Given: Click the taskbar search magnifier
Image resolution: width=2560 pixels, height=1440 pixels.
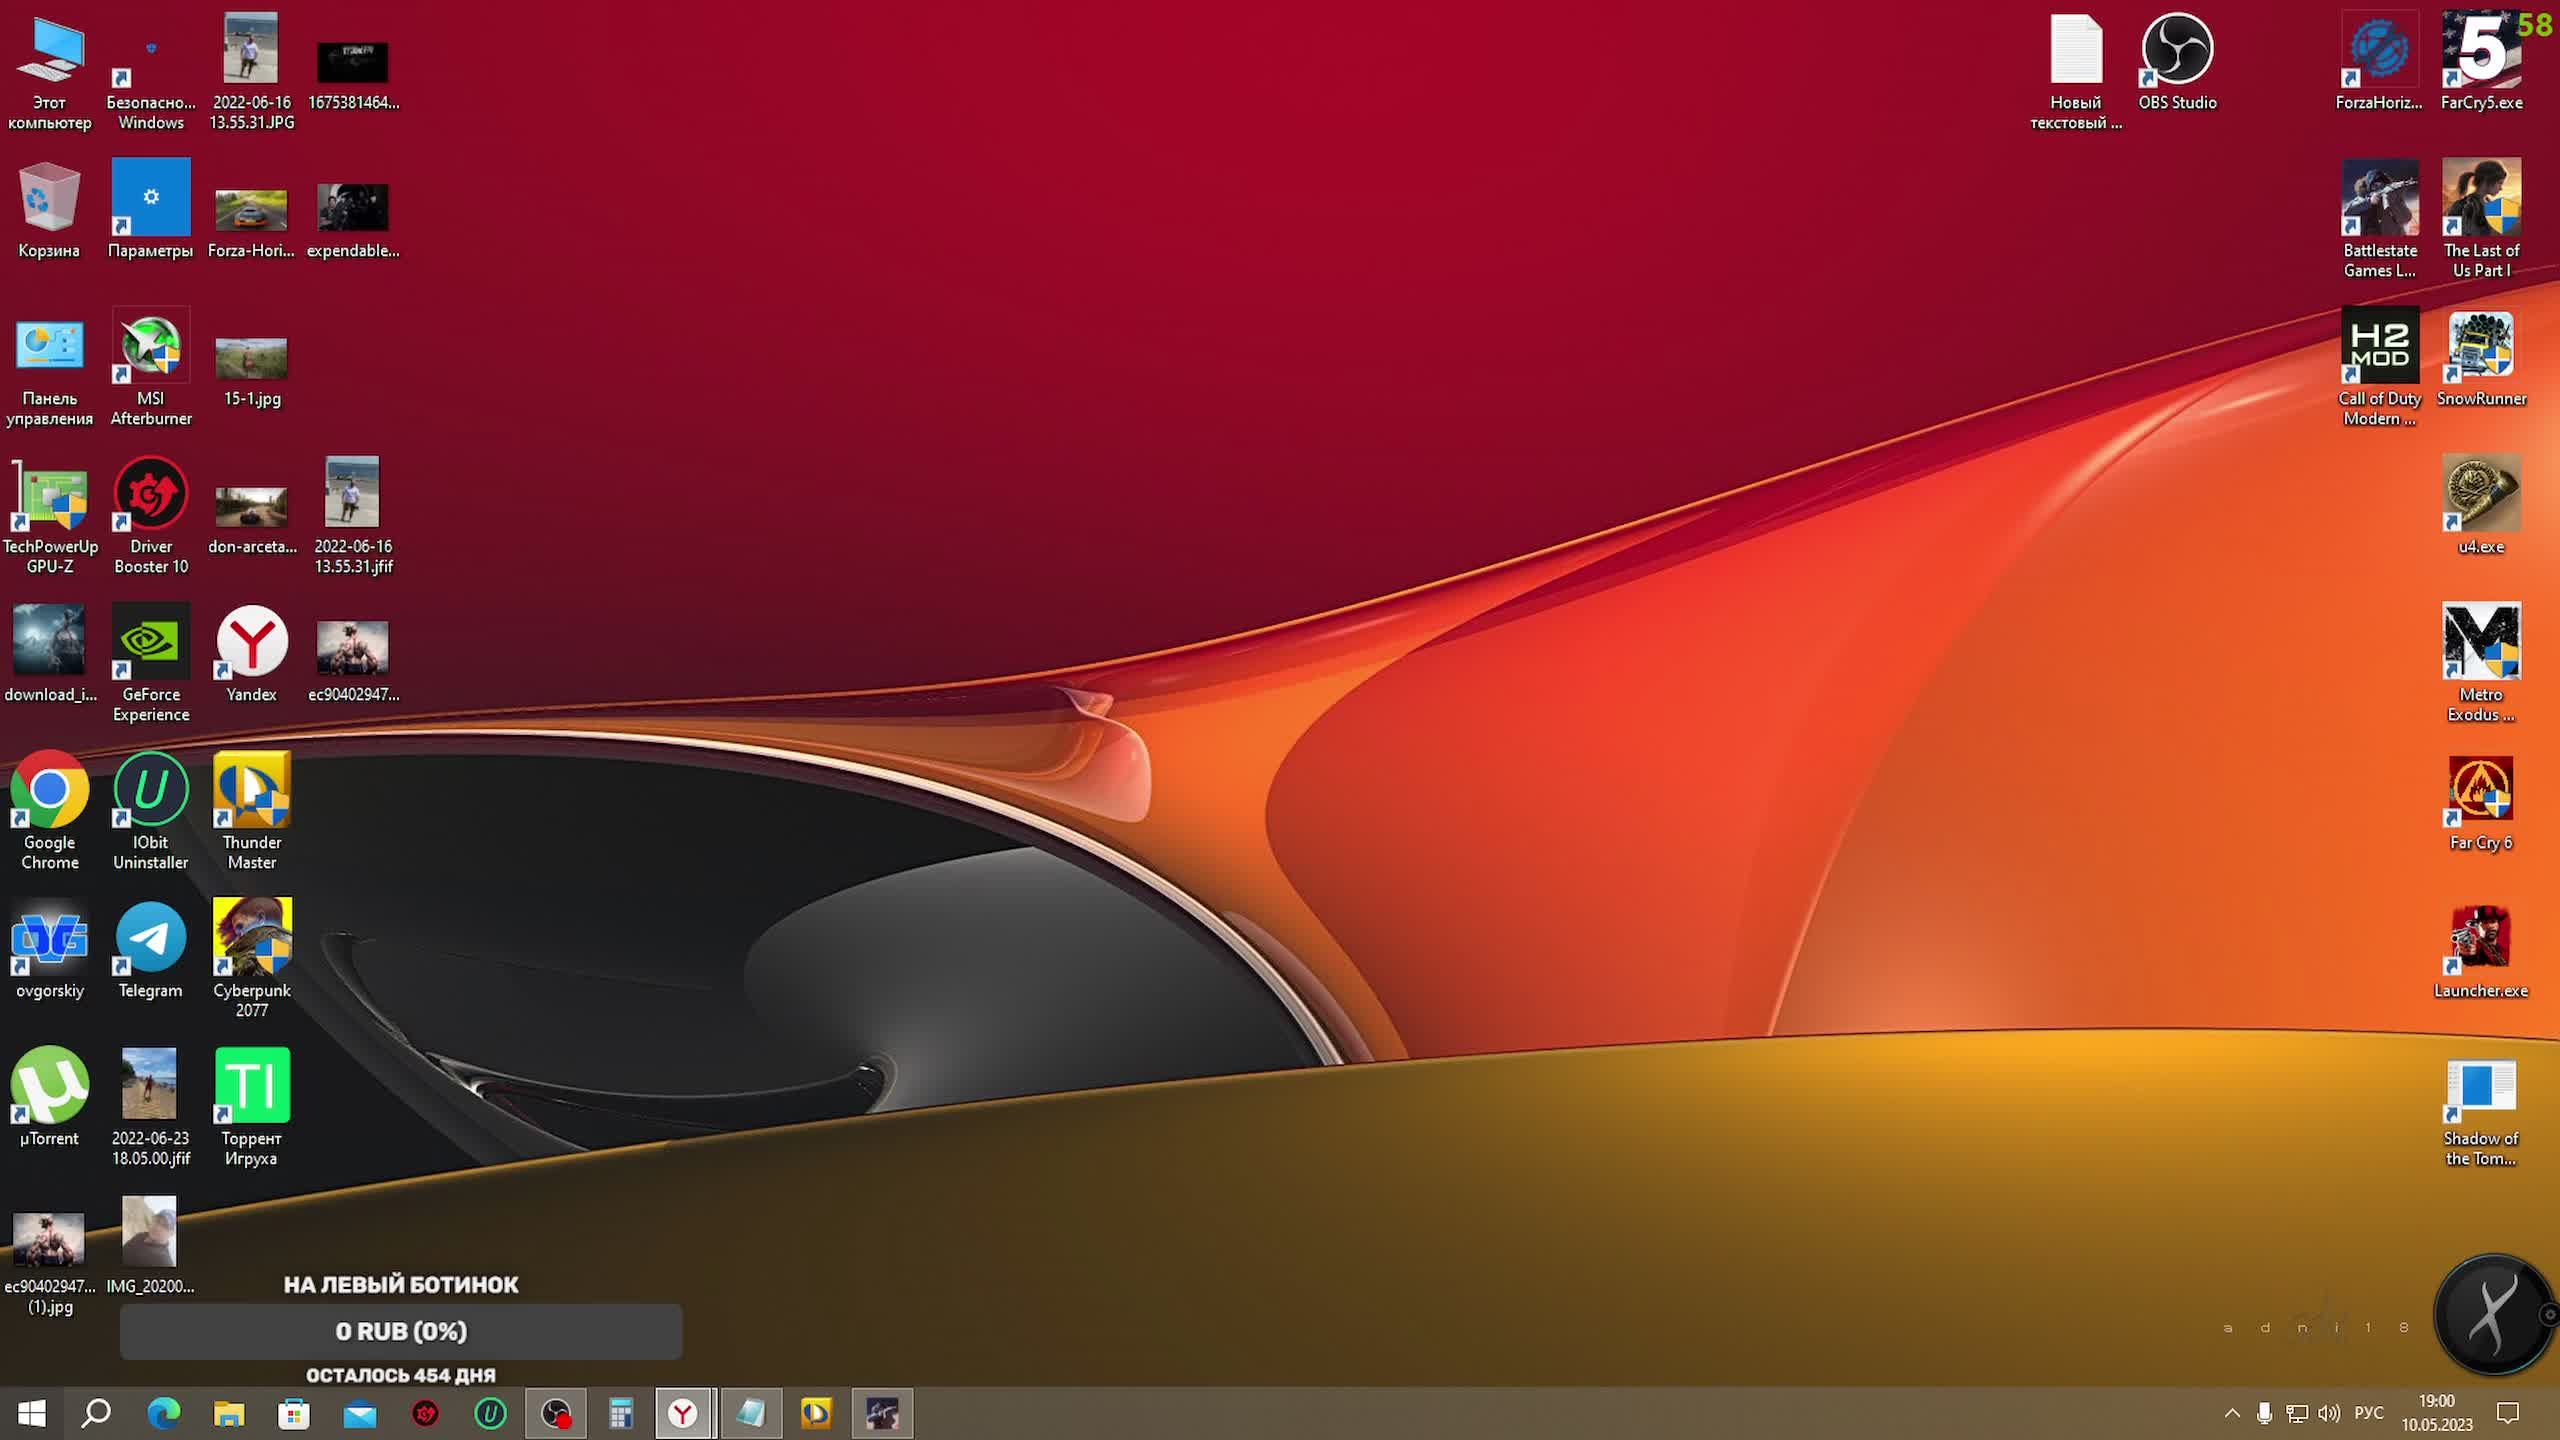Looking at the screenshot, I should (x=96, y=1413).
